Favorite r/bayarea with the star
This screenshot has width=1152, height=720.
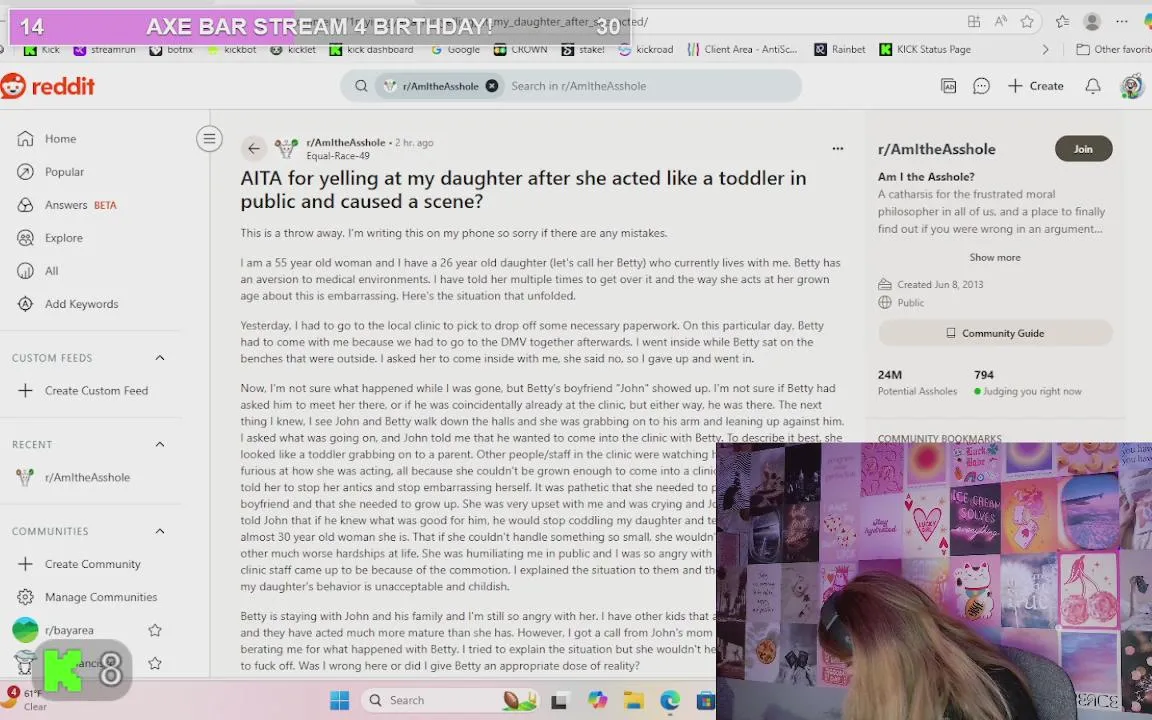coord(154,630)
